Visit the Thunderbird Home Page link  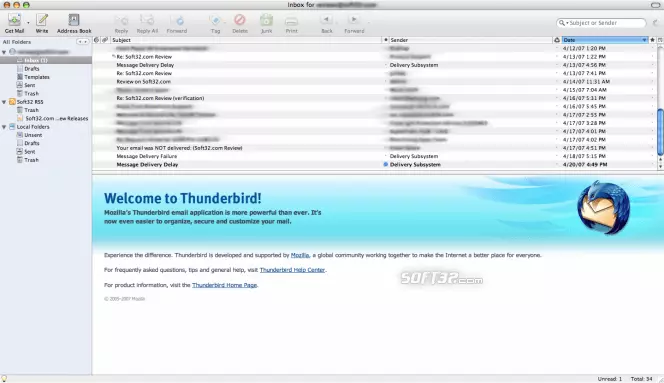[x=224, y=285]
